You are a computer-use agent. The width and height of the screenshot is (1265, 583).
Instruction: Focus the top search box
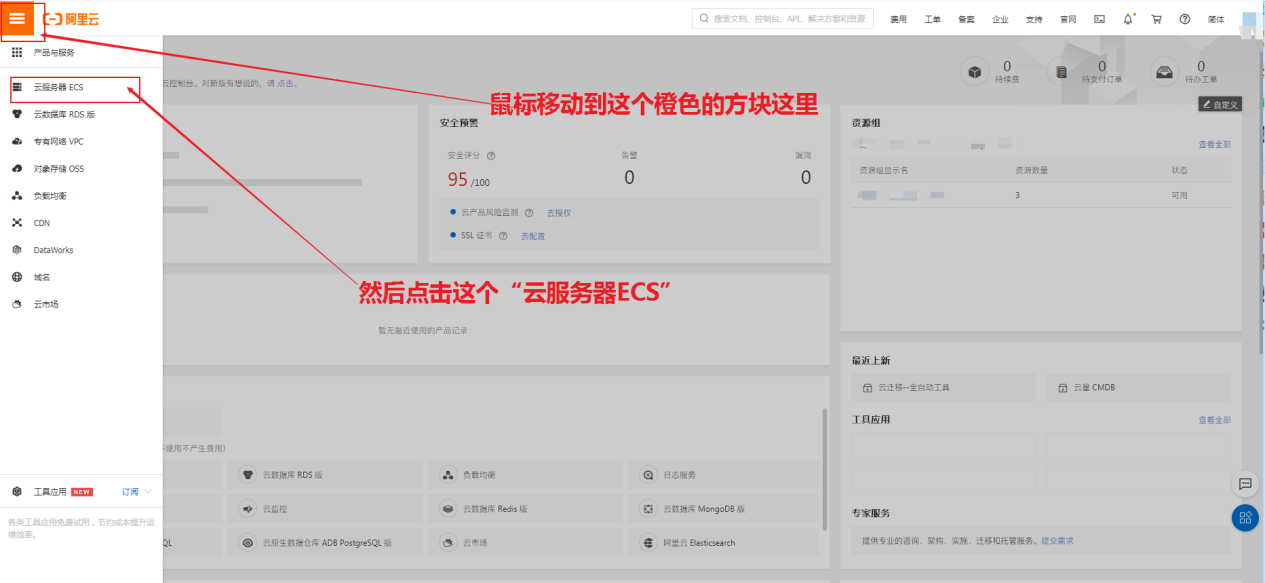pyautogui.click(x=782, y=19)
